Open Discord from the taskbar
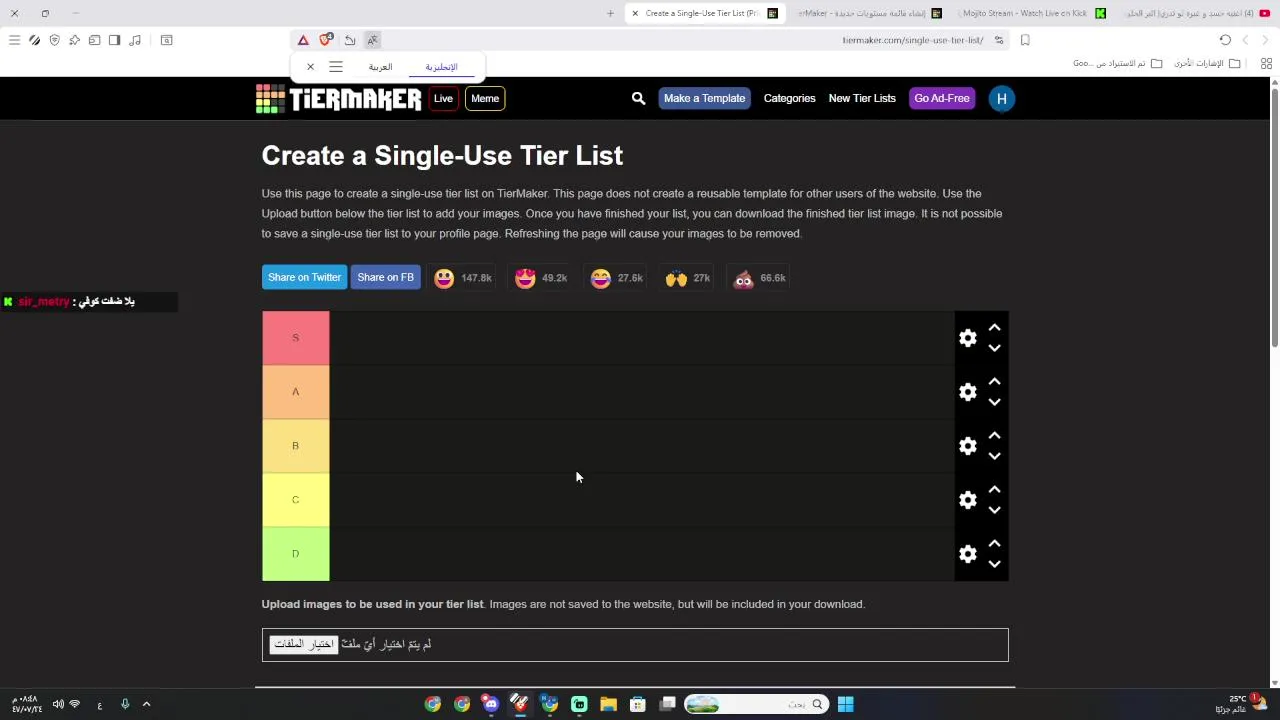 click(x=490, y=704)
